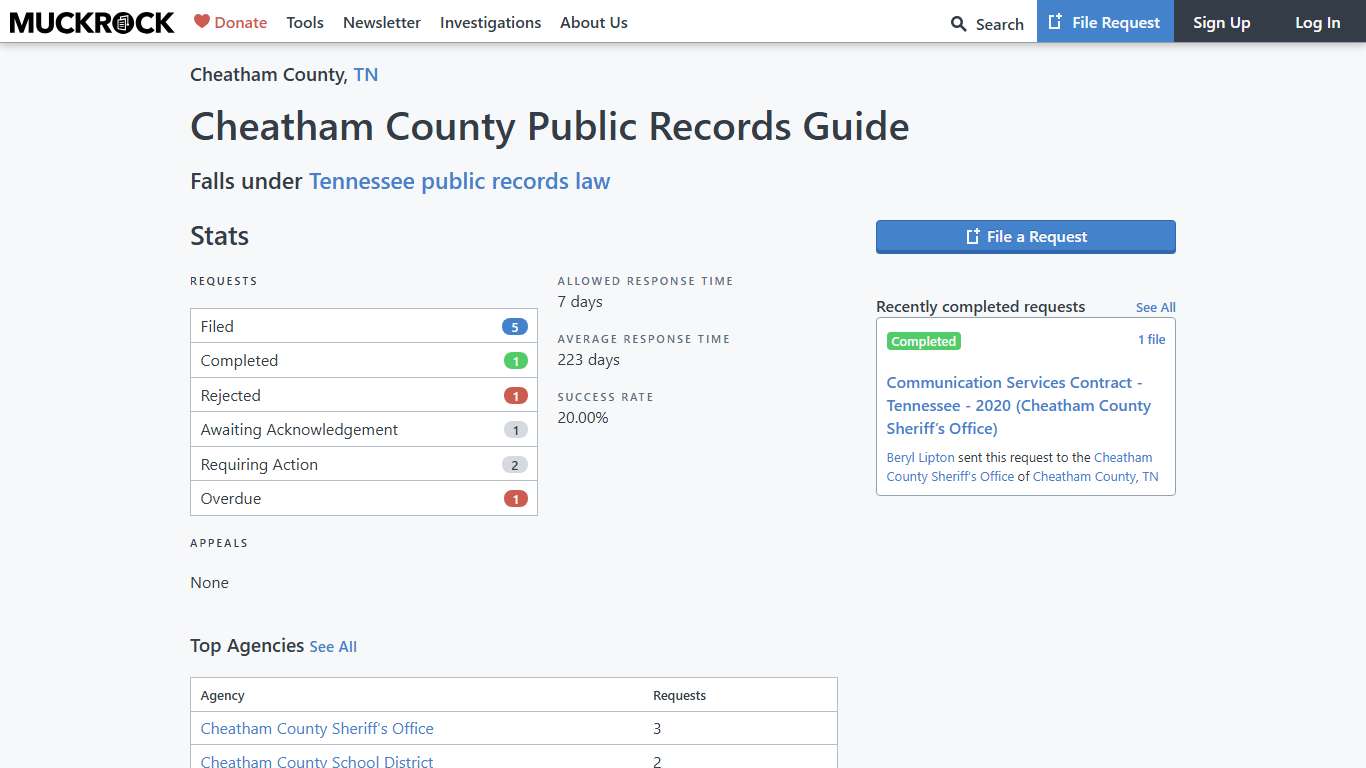
Task: Open Communication Services Contract request link
Action: (1019, 405)
